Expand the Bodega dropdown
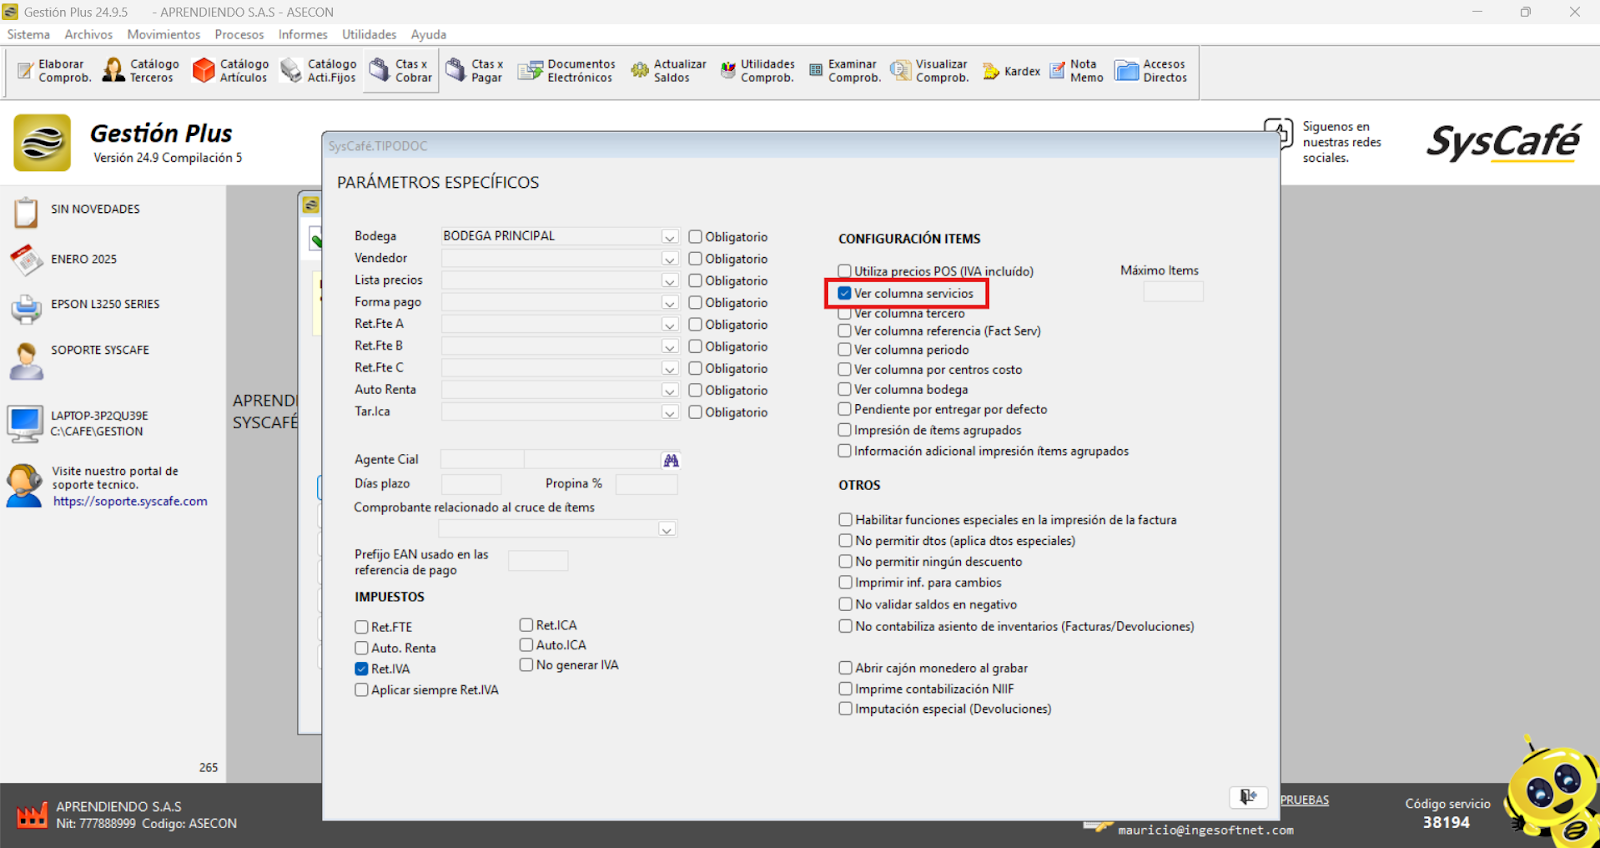The image size is (1600, 848). click(669, 237)
